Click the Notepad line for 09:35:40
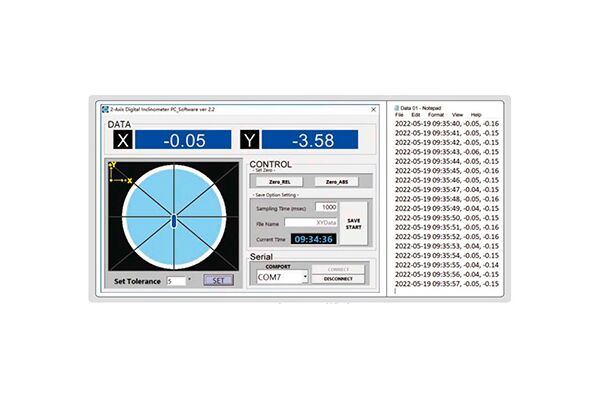 pos(447,124)
